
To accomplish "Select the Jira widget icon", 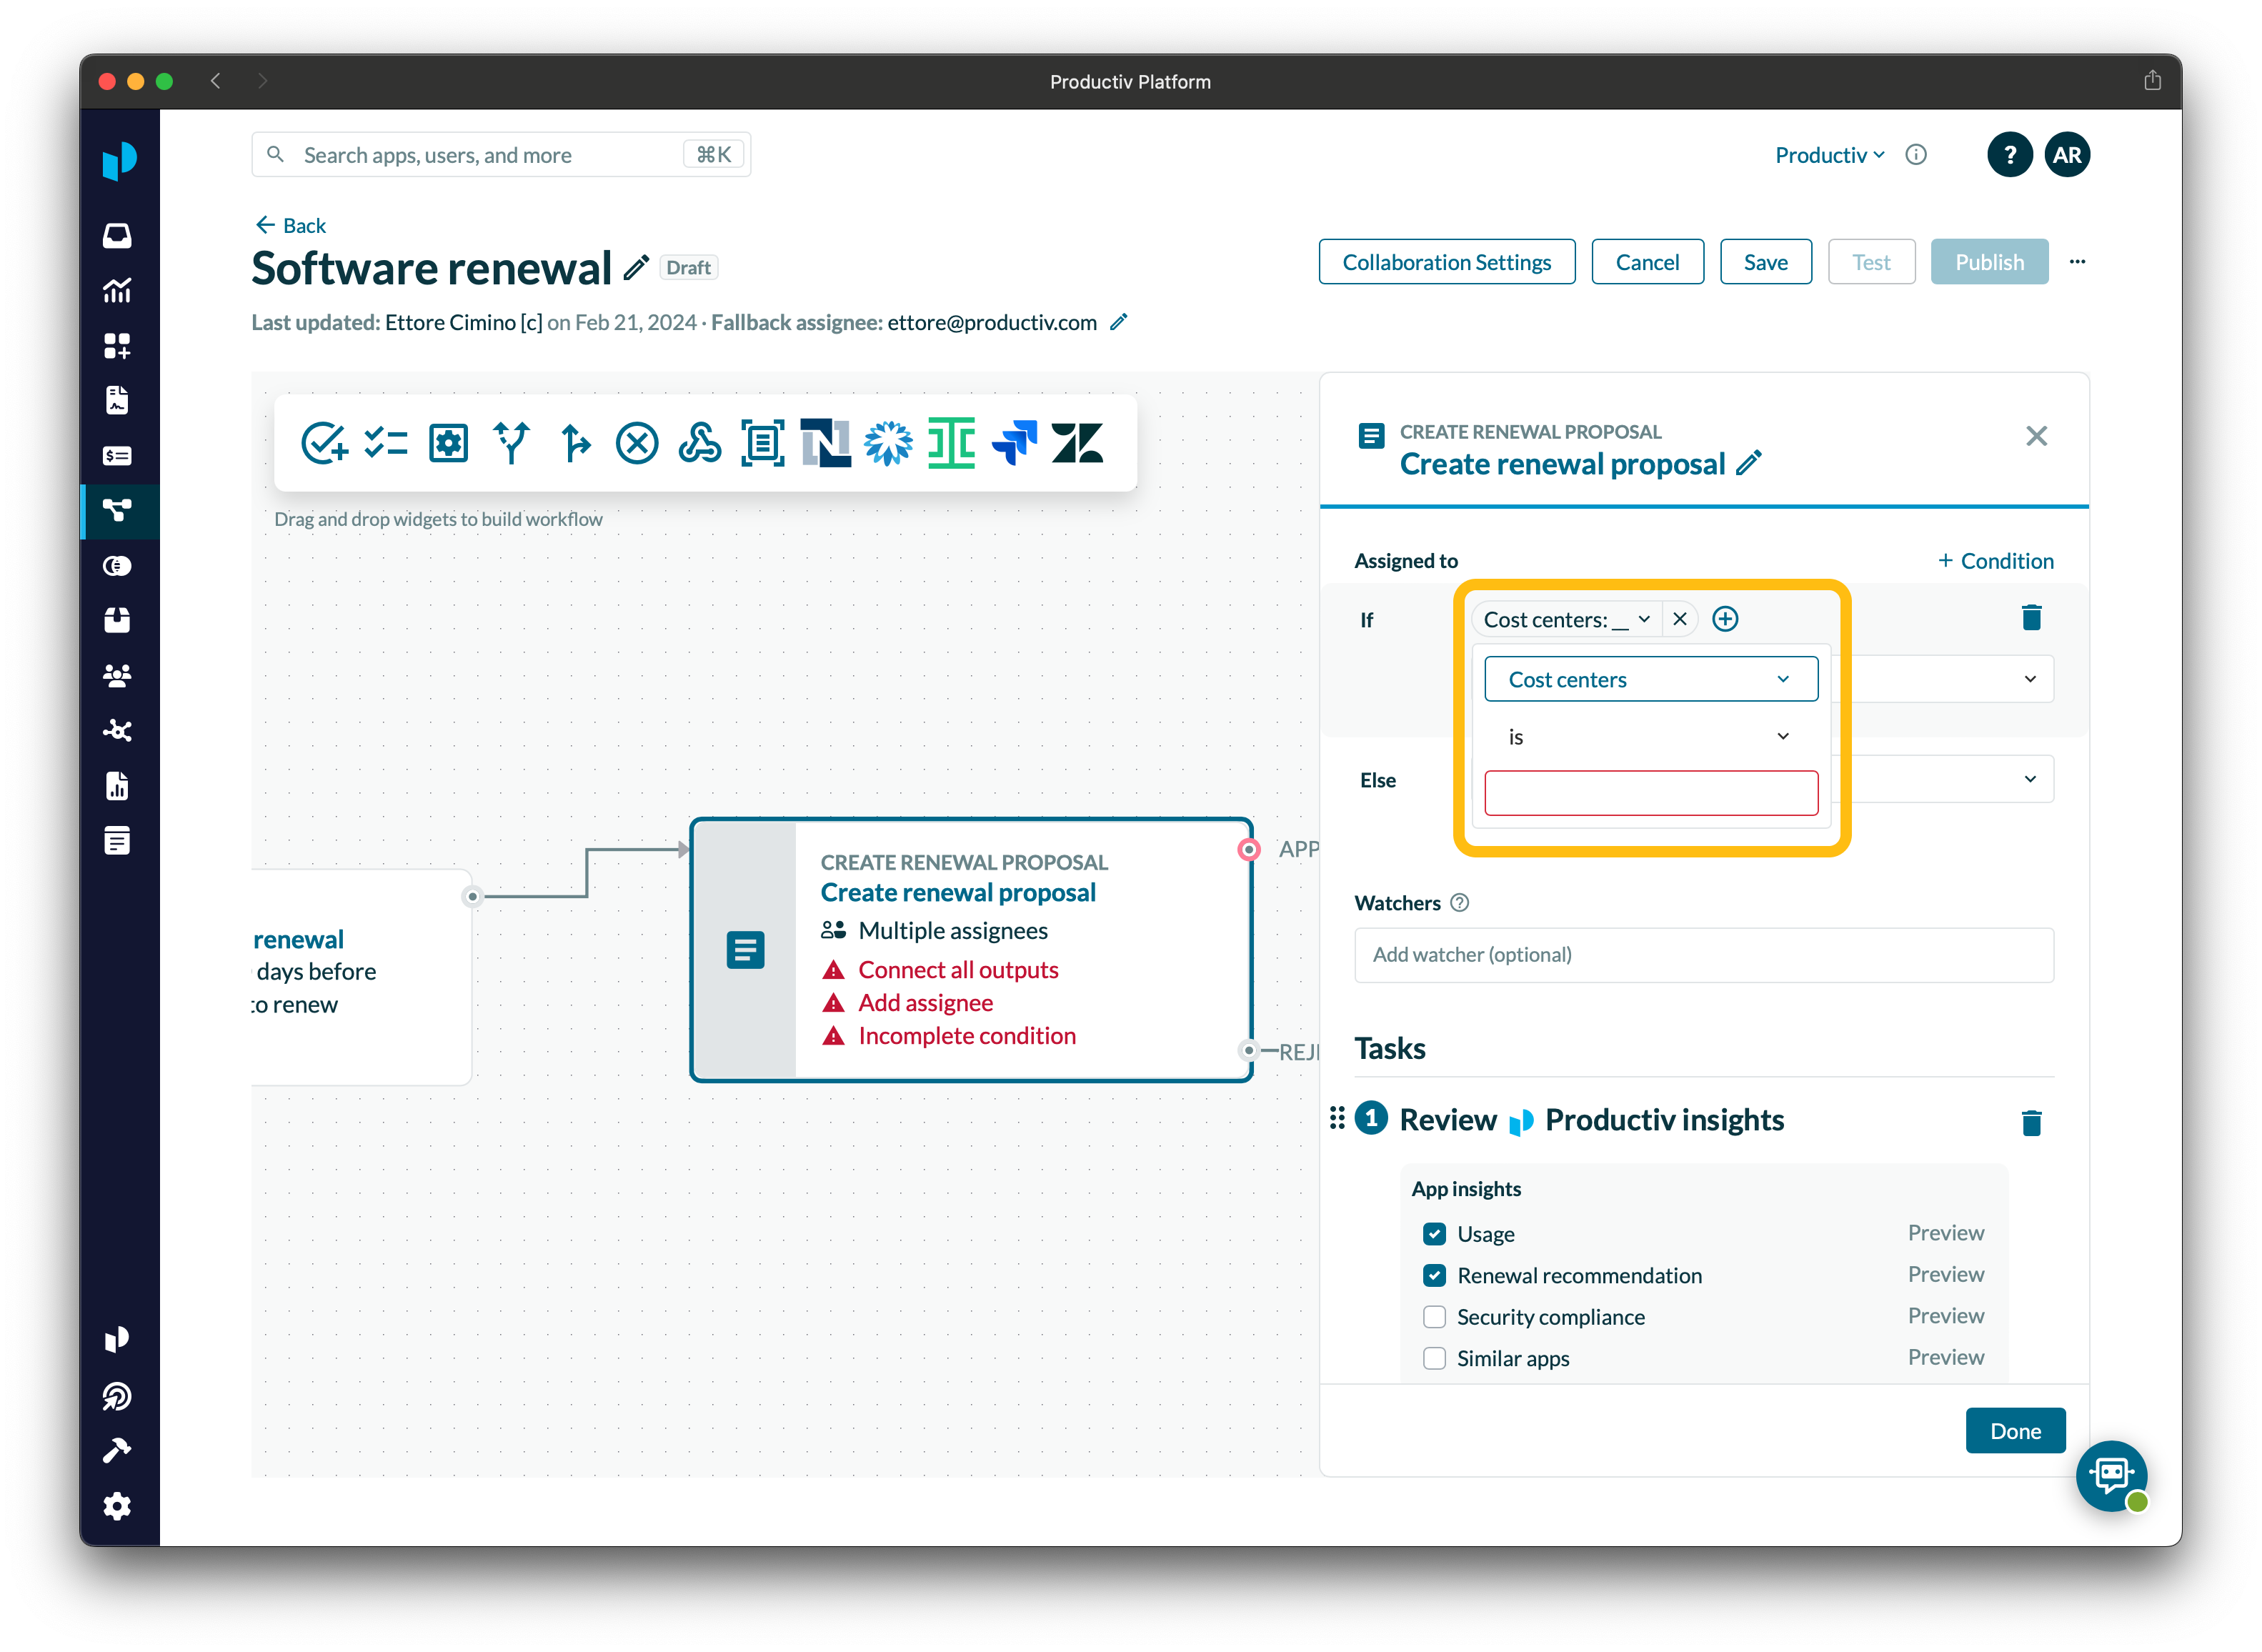I will click(x=1014, y=443).
